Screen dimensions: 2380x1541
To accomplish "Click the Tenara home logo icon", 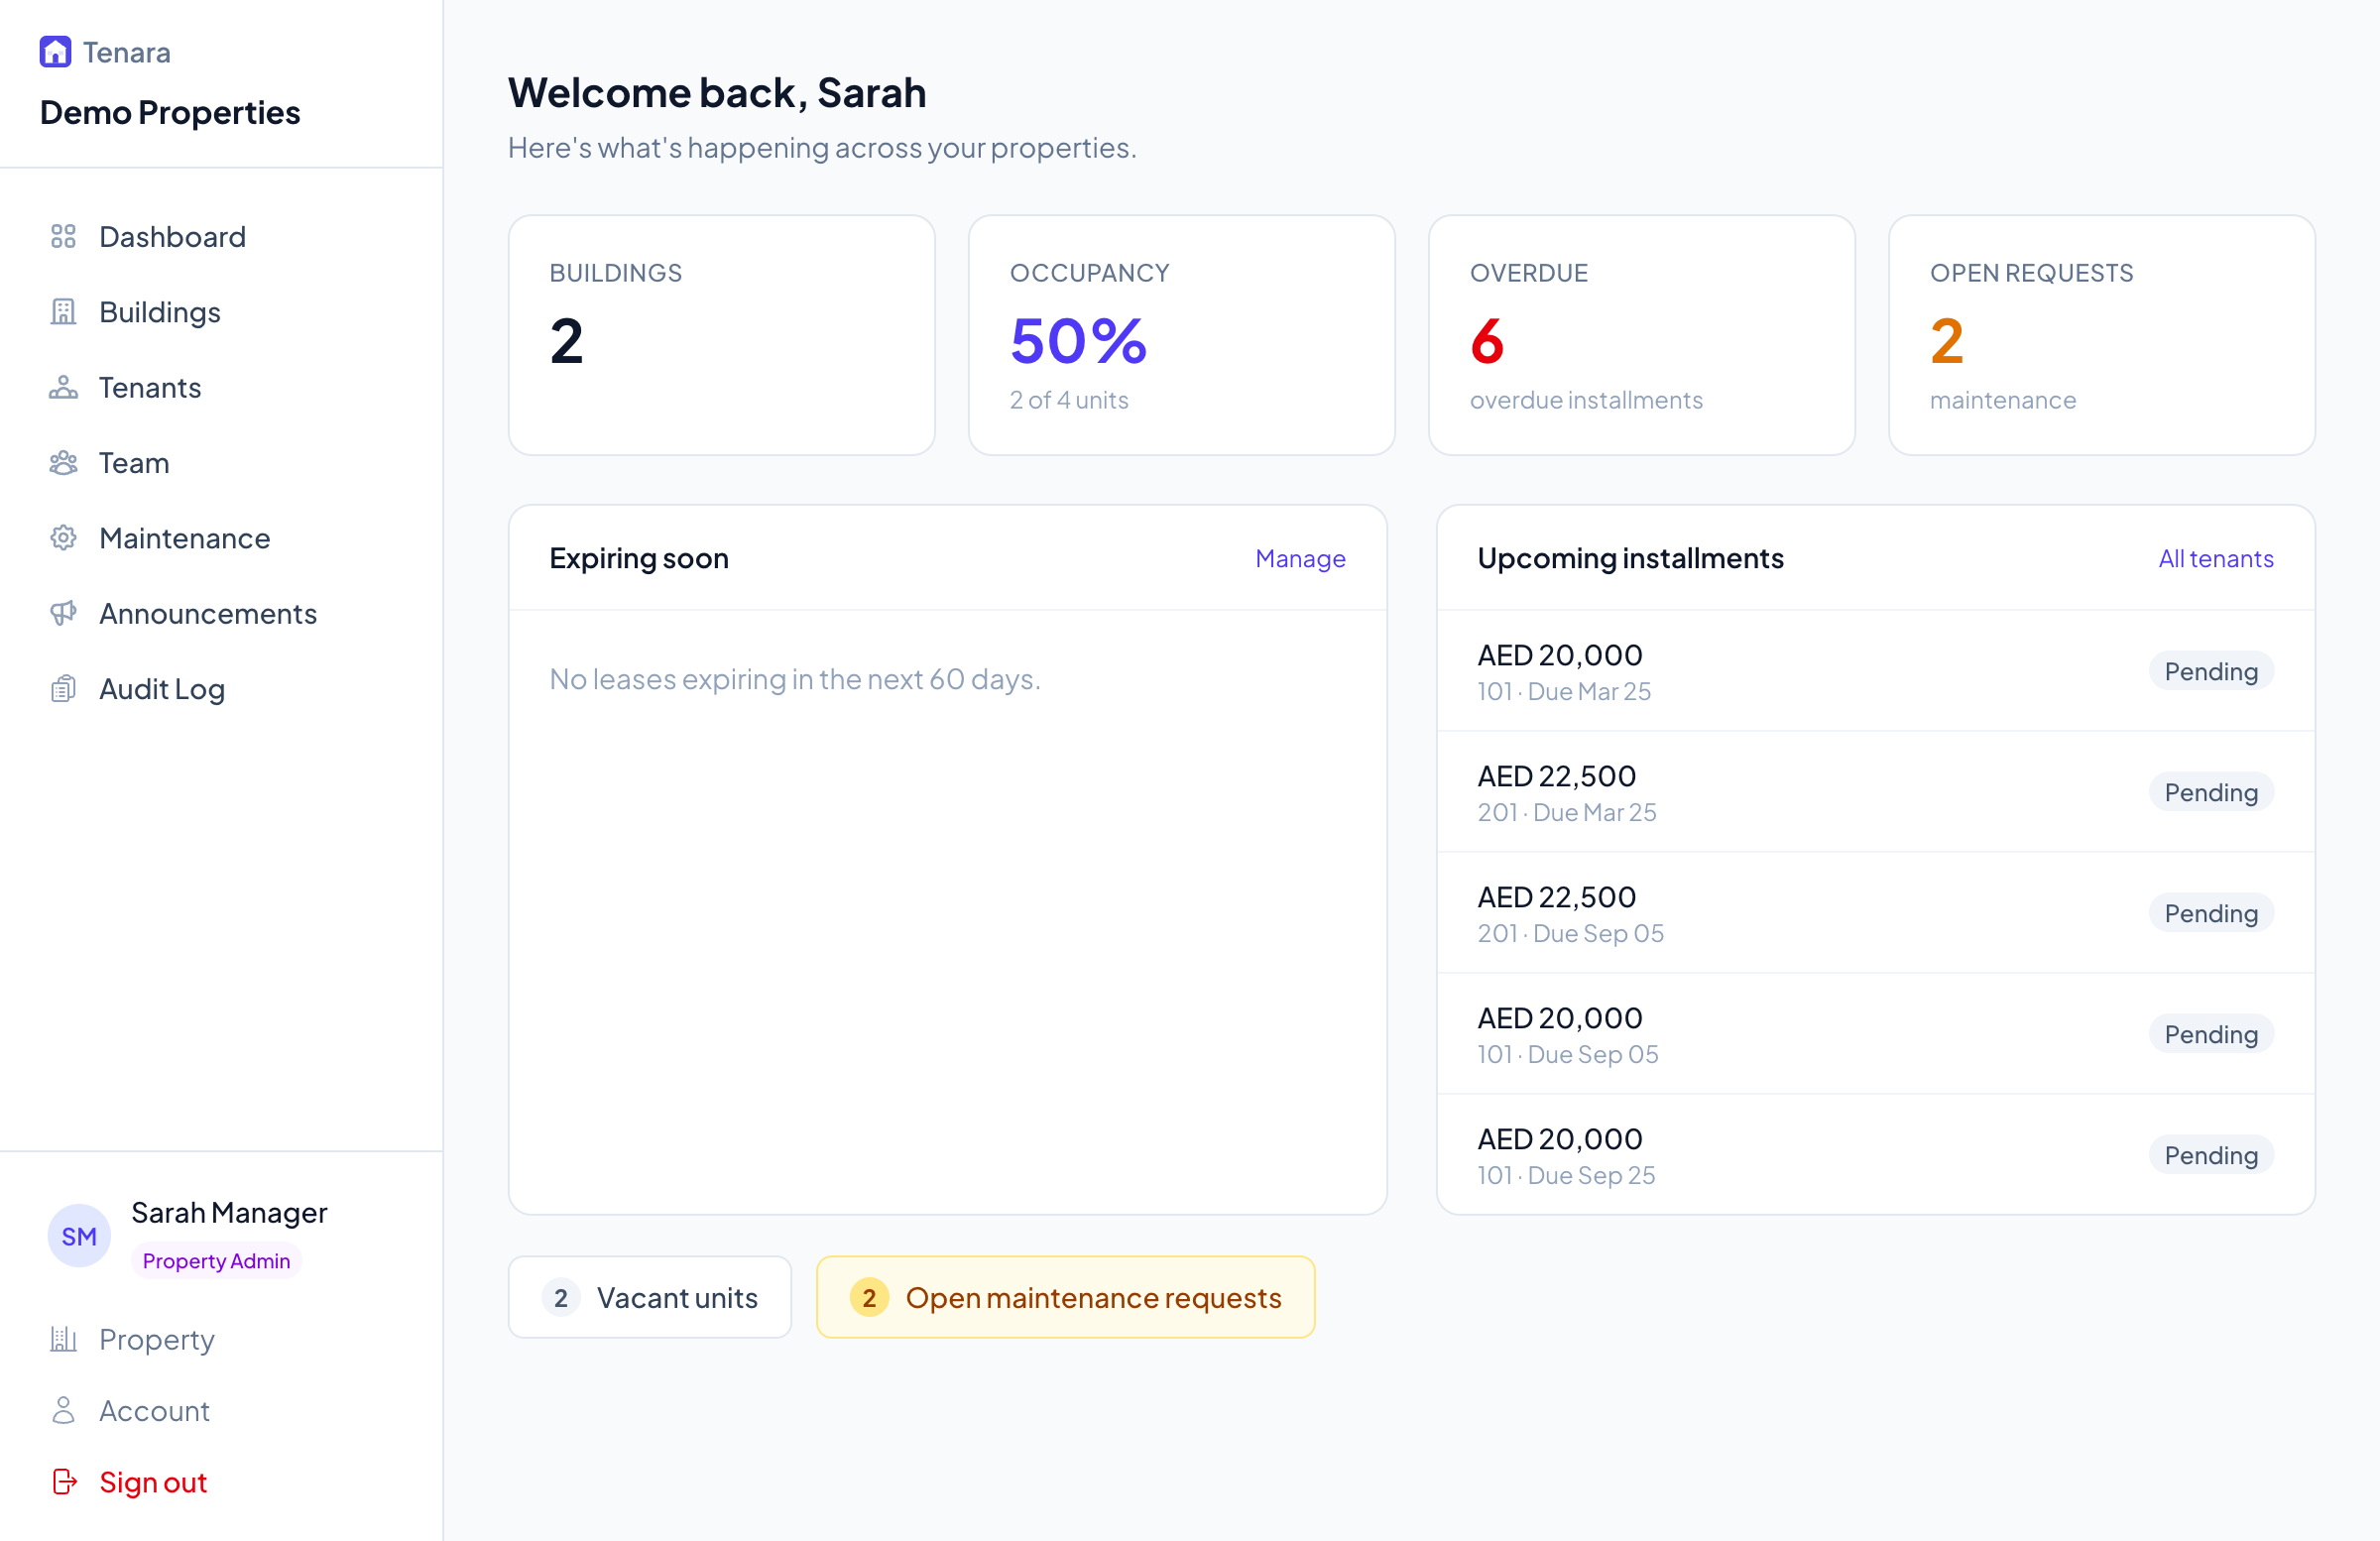I will pyautogui.click(x=56, y=51).
